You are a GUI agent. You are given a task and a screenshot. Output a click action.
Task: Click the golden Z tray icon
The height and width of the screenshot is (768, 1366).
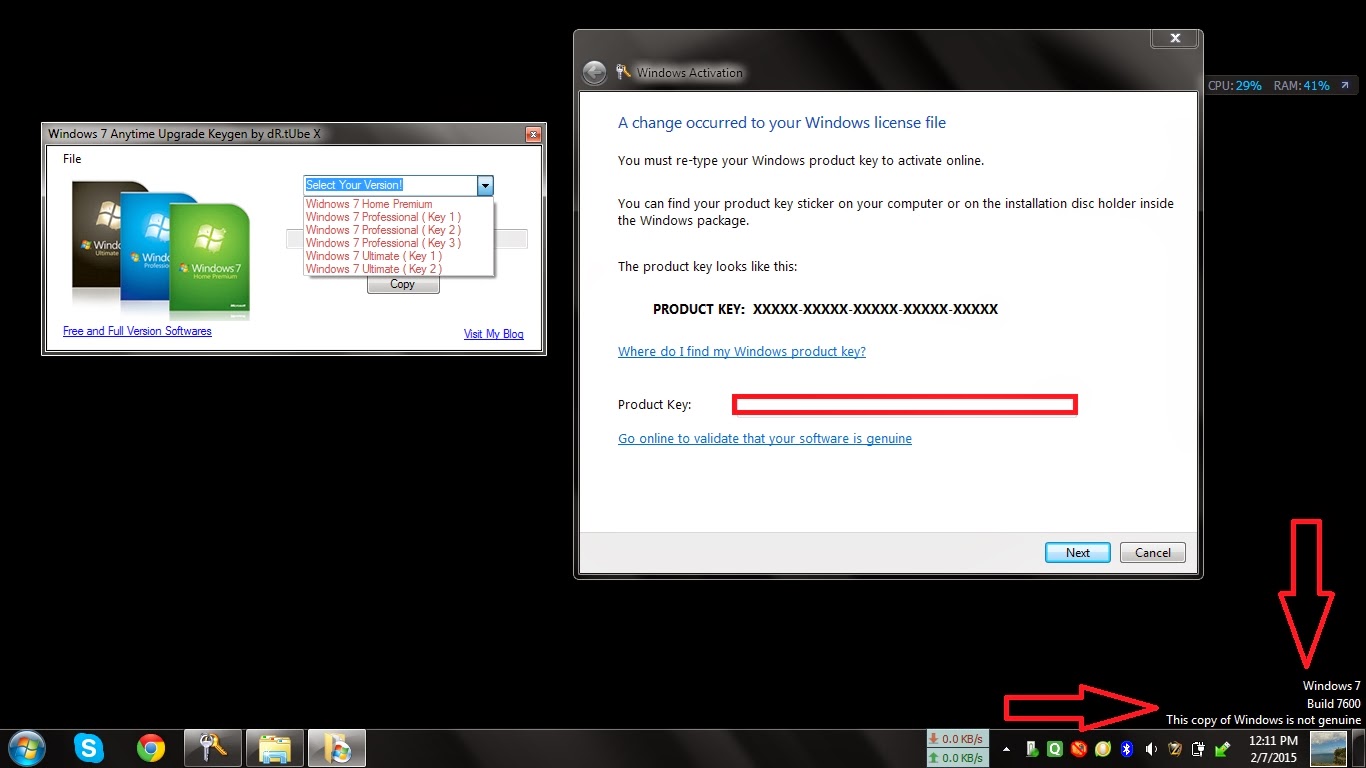point(1175,749)
